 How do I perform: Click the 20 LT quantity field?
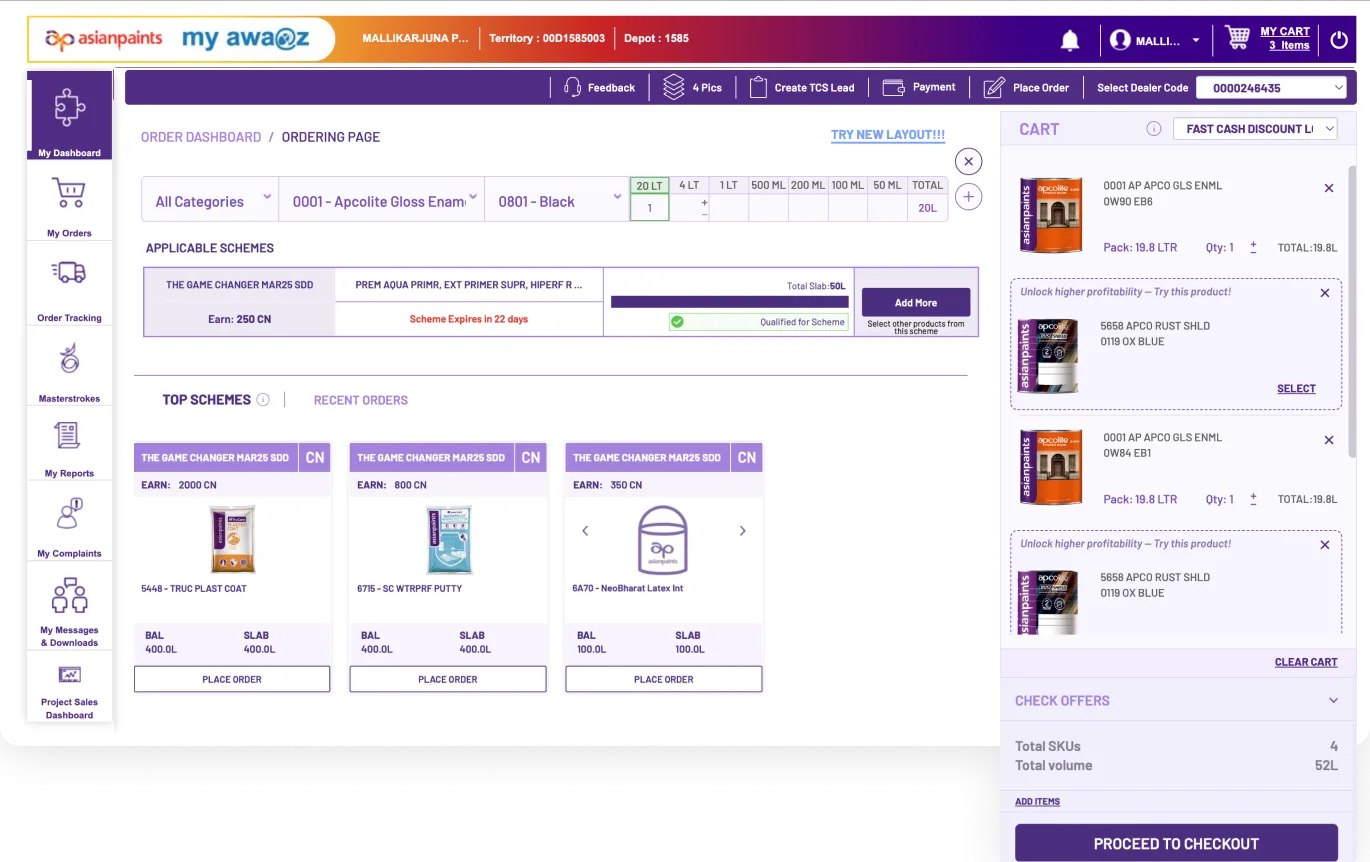[x=649, y=208]
